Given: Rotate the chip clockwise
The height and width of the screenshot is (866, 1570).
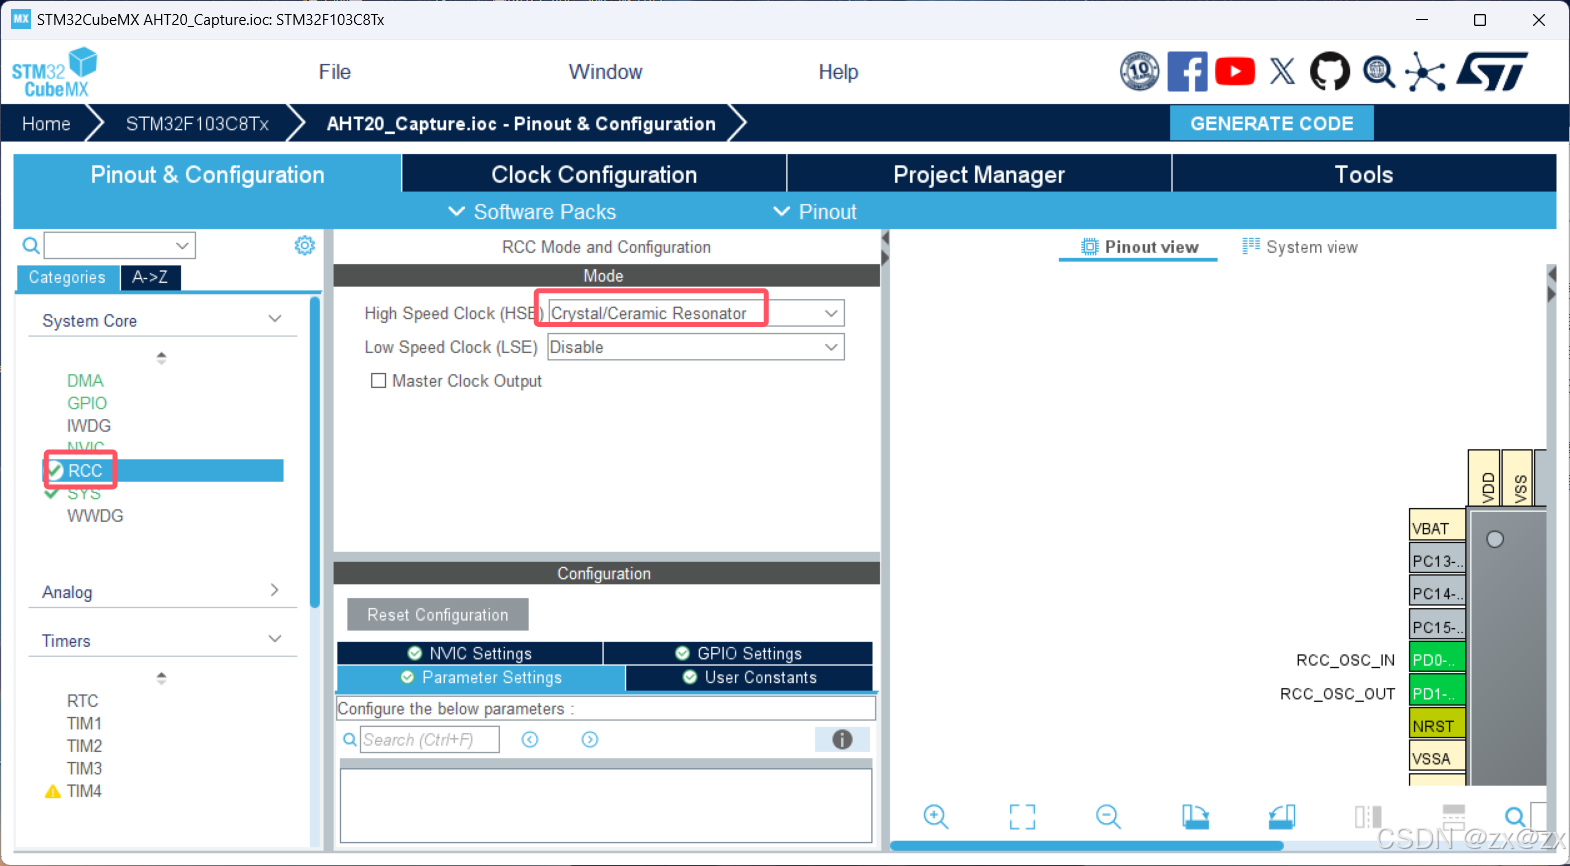Looking at the screenshot, I should (x=1195, y=816).
